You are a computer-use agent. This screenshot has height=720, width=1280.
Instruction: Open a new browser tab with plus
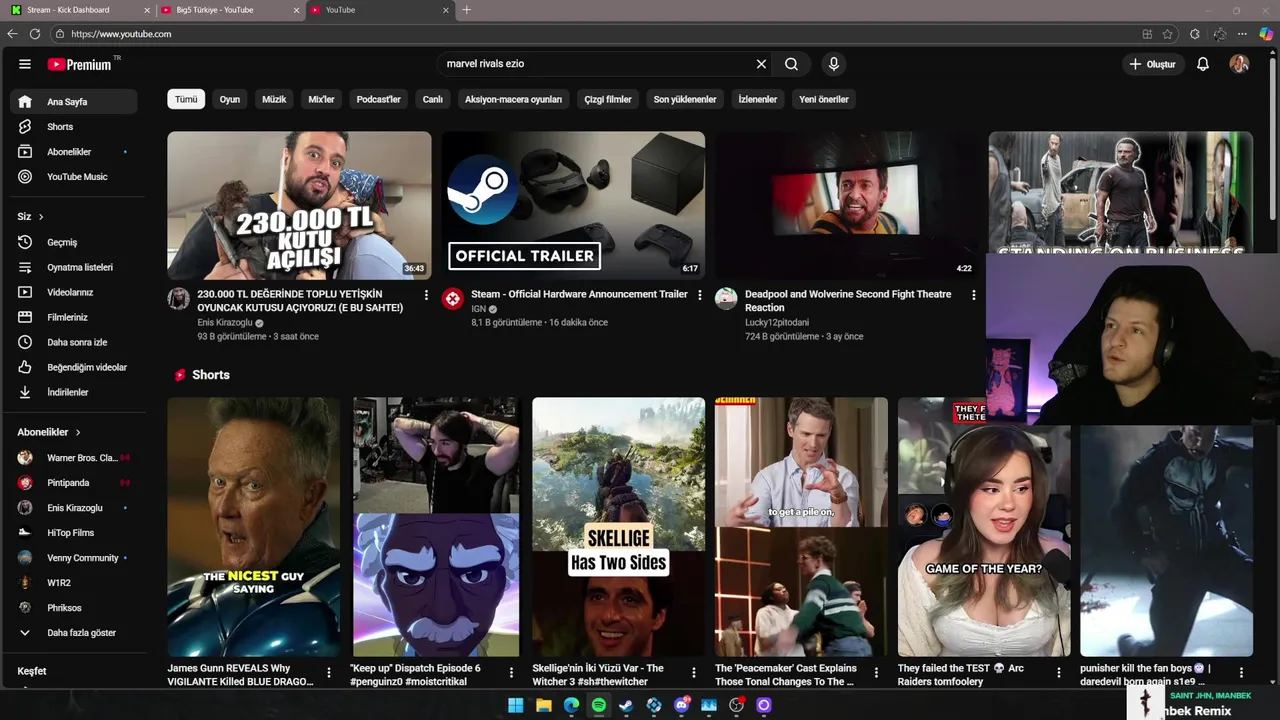click(466, 10)
